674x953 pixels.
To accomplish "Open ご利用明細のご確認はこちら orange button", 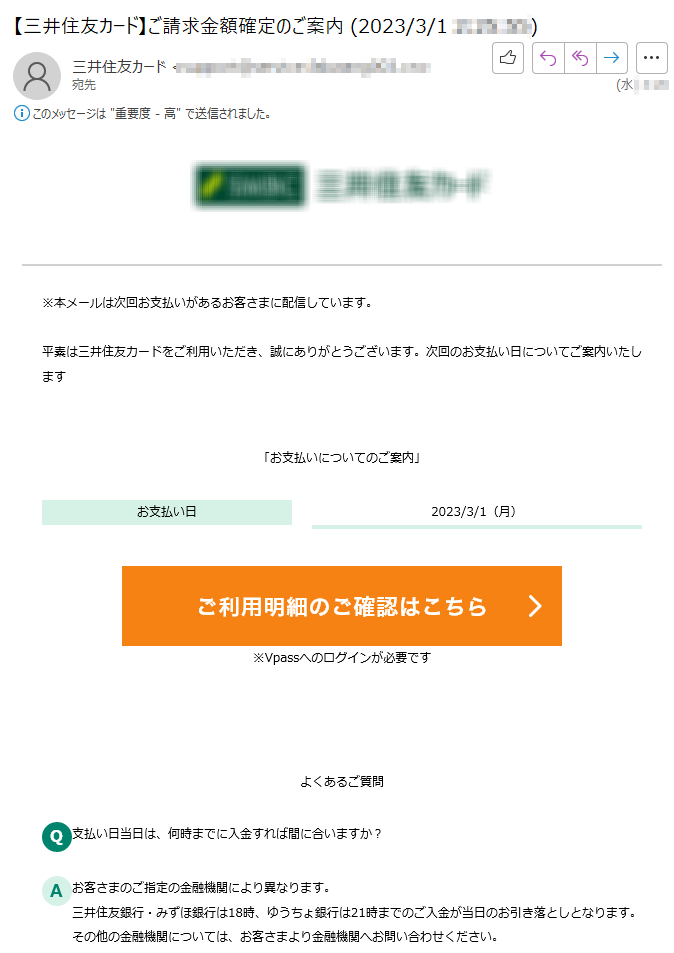I will tap(342, 606).
